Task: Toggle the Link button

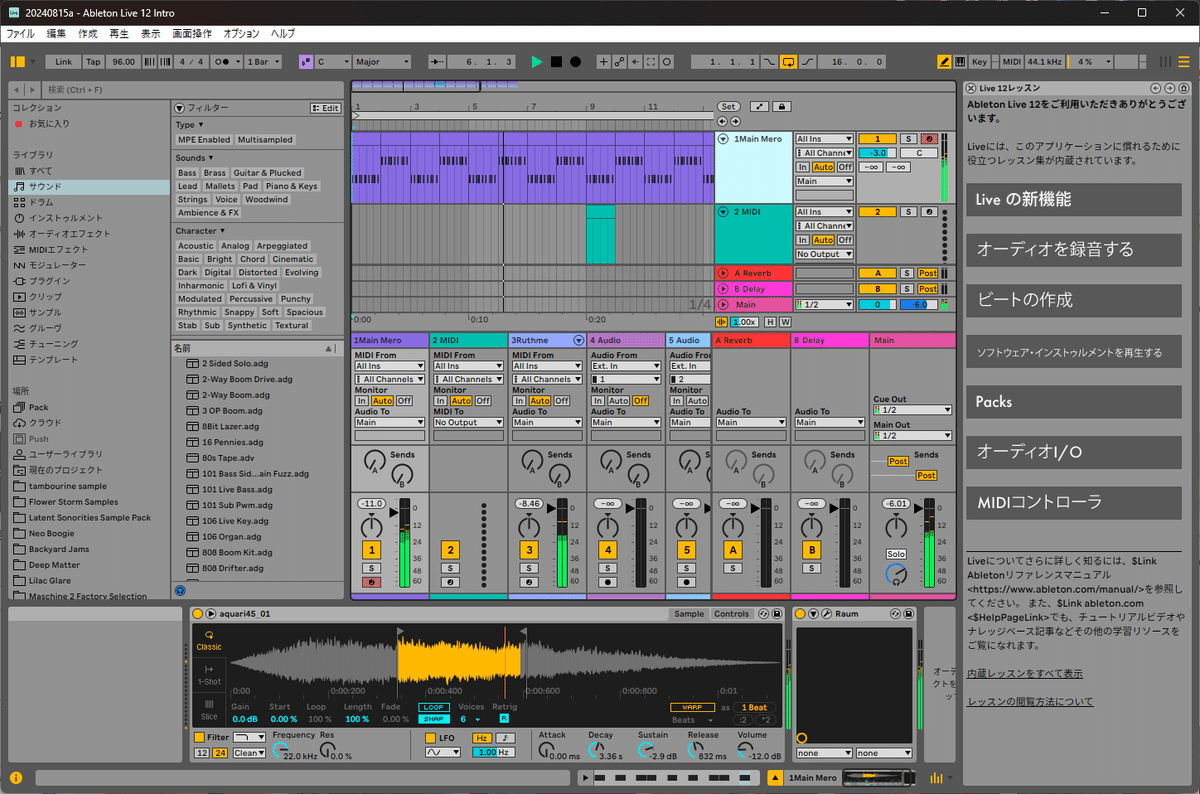Action: tap(62, 62)
